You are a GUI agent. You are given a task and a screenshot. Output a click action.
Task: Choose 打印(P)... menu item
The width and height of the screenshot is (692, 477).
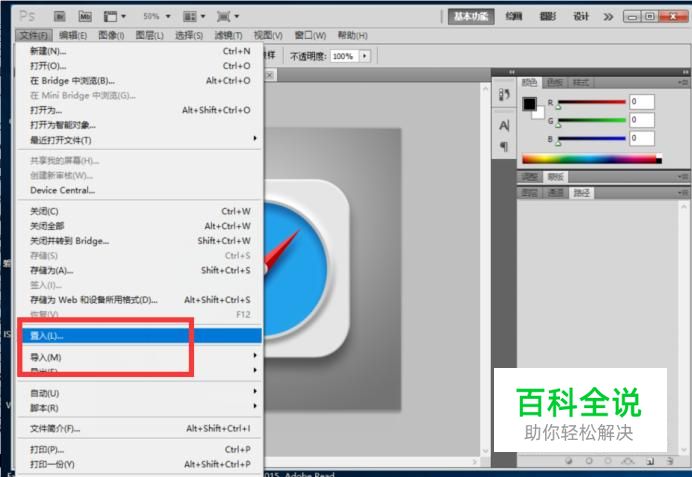[140, 450]
